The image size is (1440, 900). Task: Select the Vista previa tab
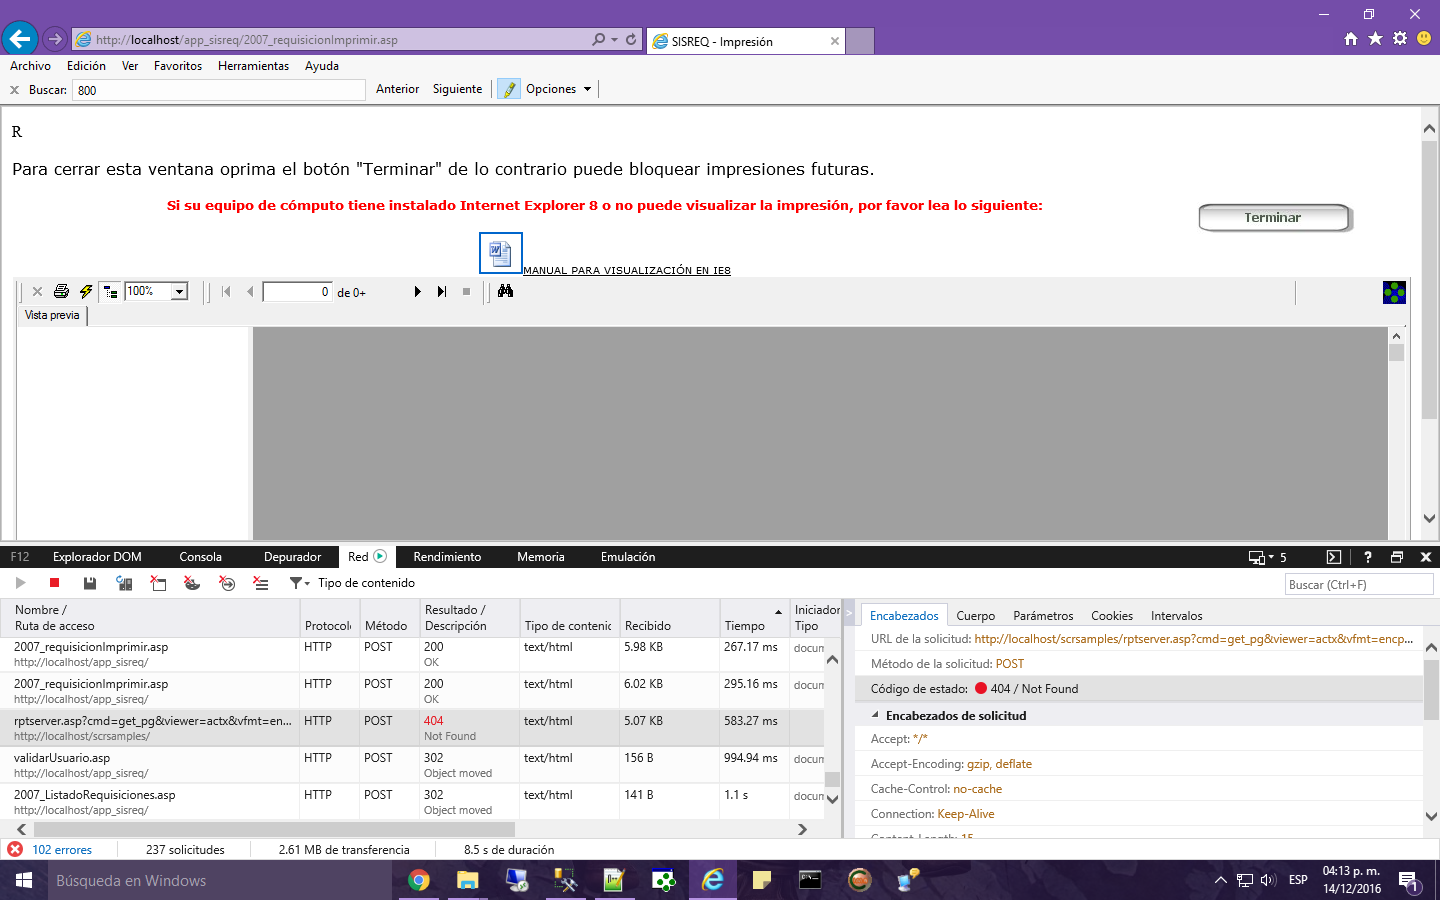52,315
